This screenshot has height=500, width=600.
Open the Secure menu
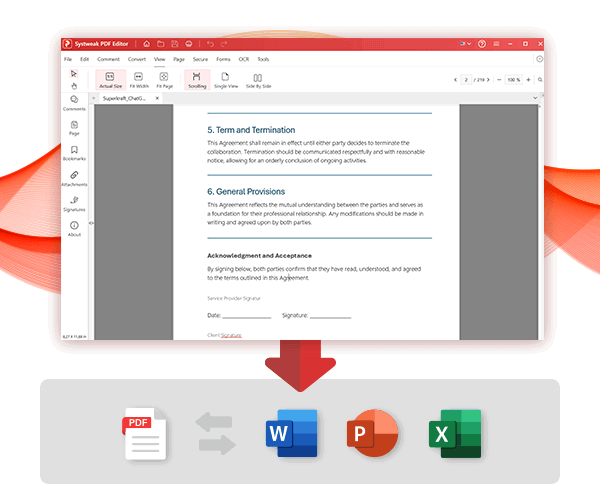(x=200, y=59)
